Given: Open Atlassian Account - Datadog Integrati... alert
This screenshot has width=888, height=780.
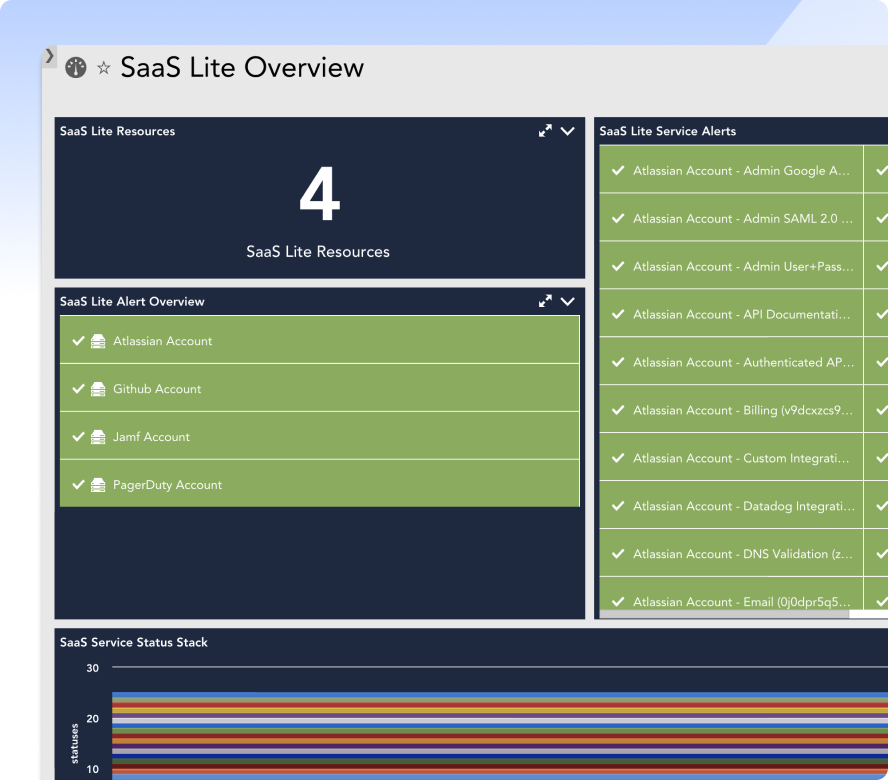Looking at the screenshot, I should 731,505.
